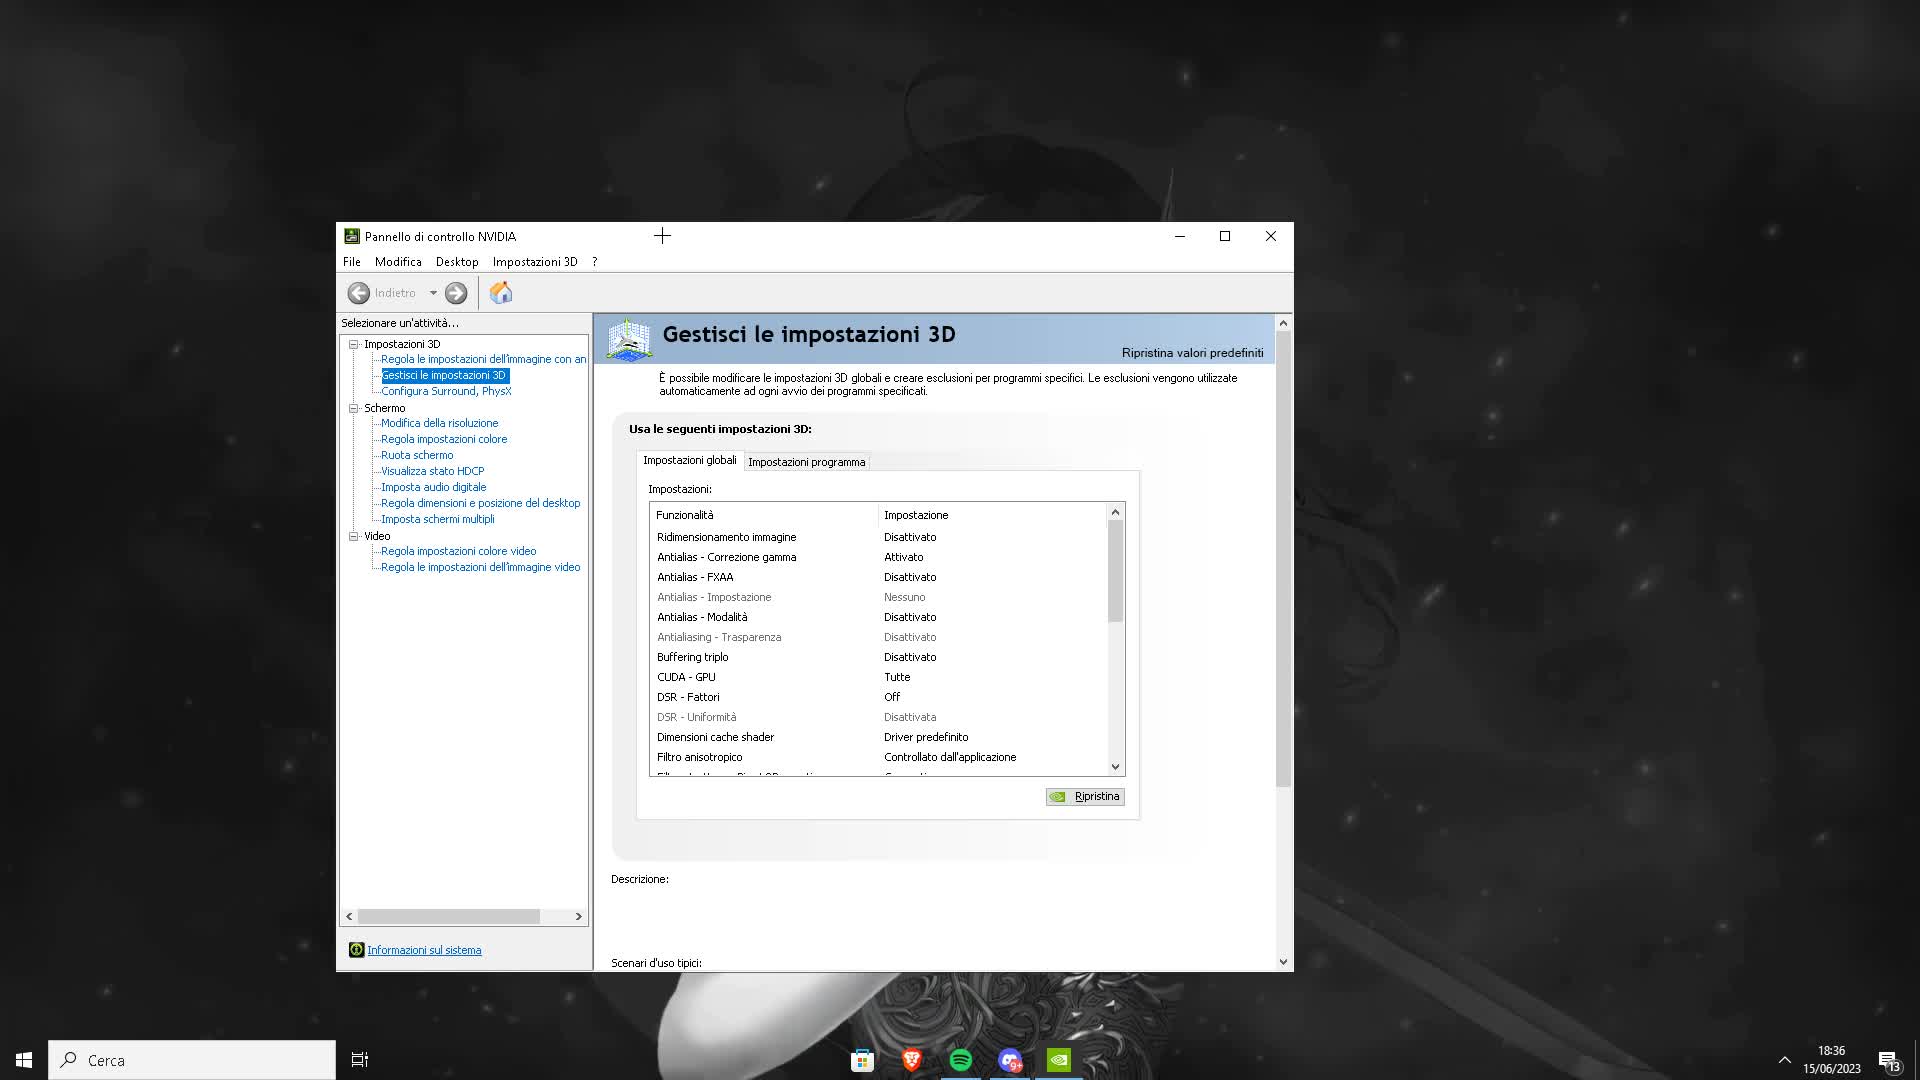The image size is (1920, 1080).
Task: Show hidden system tray icons
Action: click(x=1784, y=1060)
